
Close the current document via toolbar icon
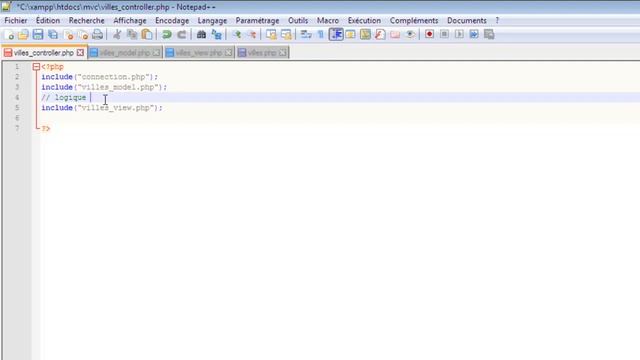point(69,35)
